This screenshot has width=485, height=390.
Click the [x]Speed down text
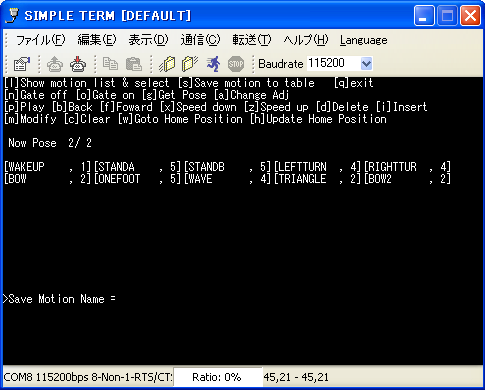pyautogui.click(x=198, y=107)
